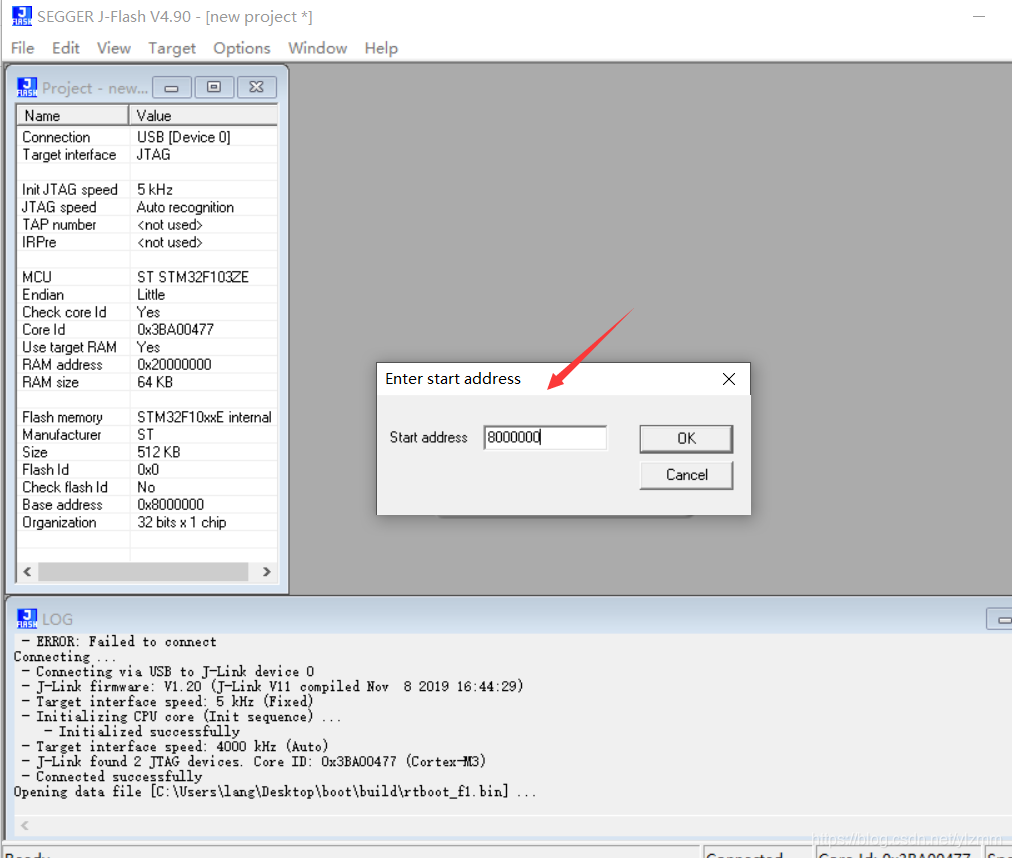Click log line about J-Link firmware
This screenshot has height=858, width=1012.
(272, 686)
